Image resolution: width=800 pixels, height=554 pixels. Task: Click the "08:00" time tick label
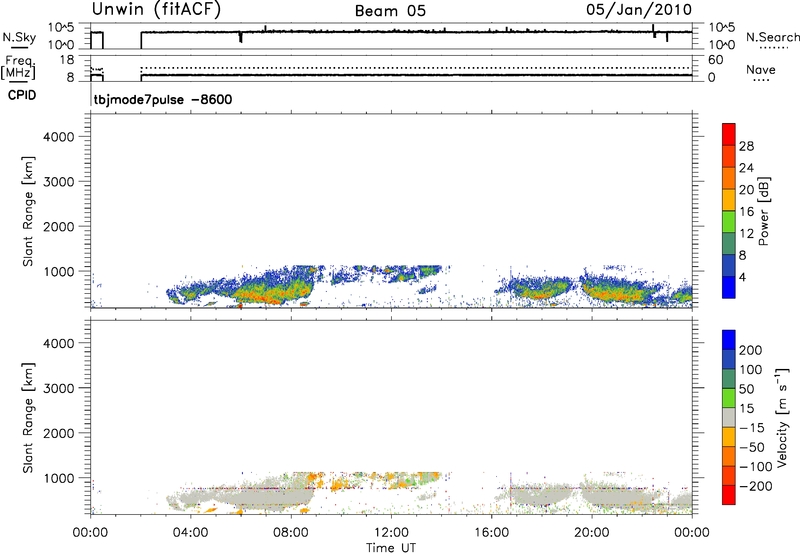click(x=291, y=533)
